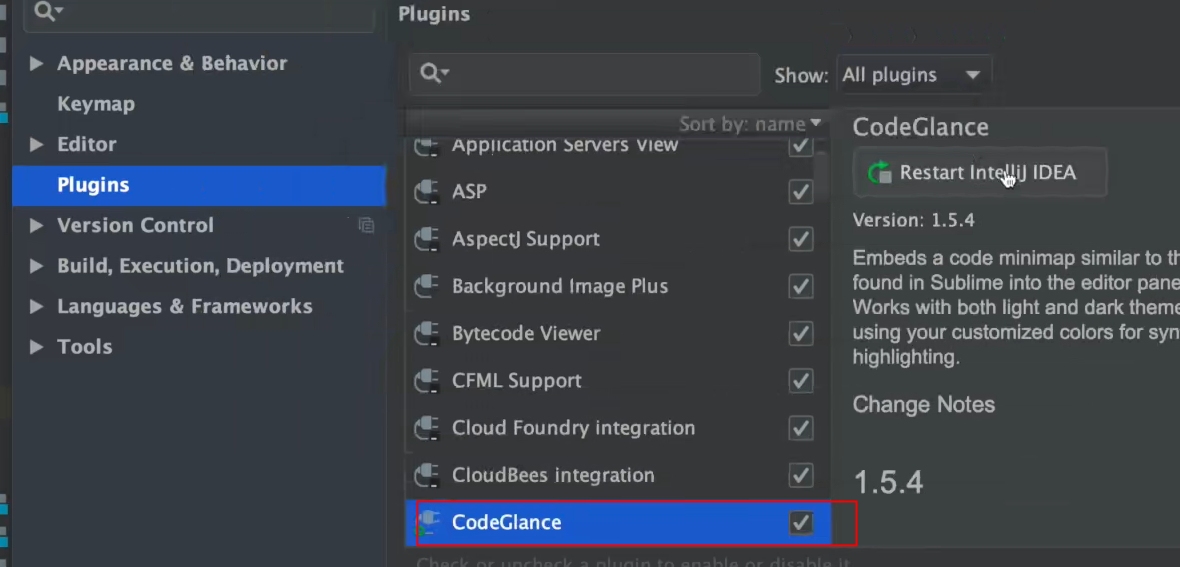Uncheck the Application Servers View checkbox

coord(800,145)
